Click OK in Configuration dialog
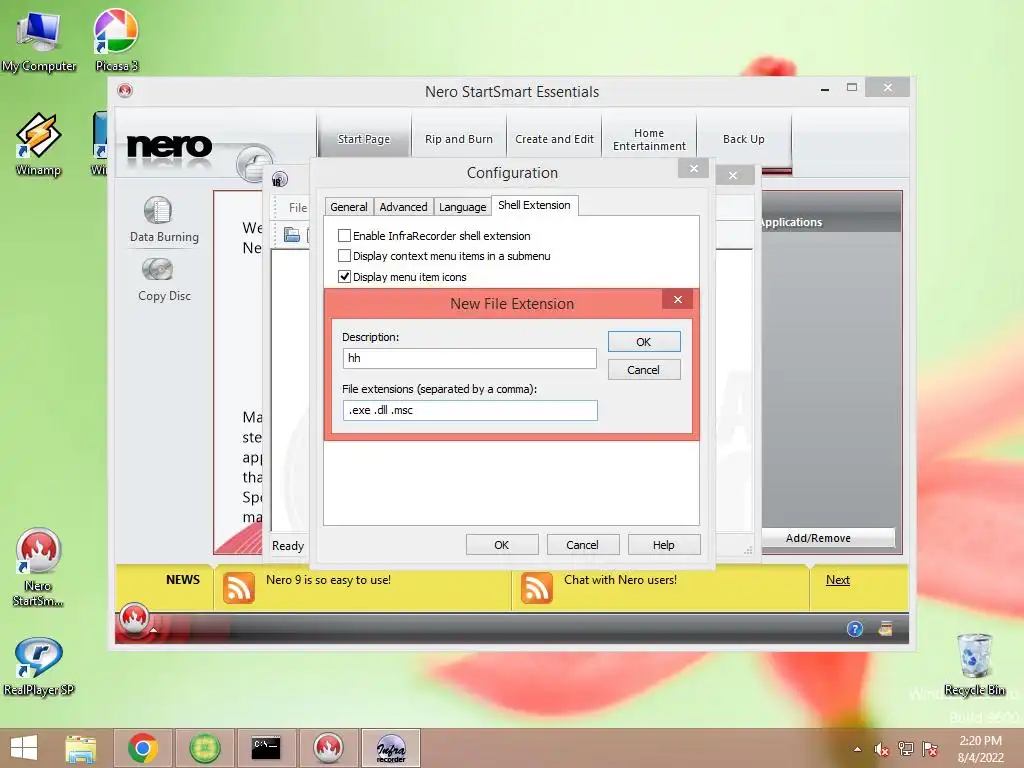 pos(502,545)
